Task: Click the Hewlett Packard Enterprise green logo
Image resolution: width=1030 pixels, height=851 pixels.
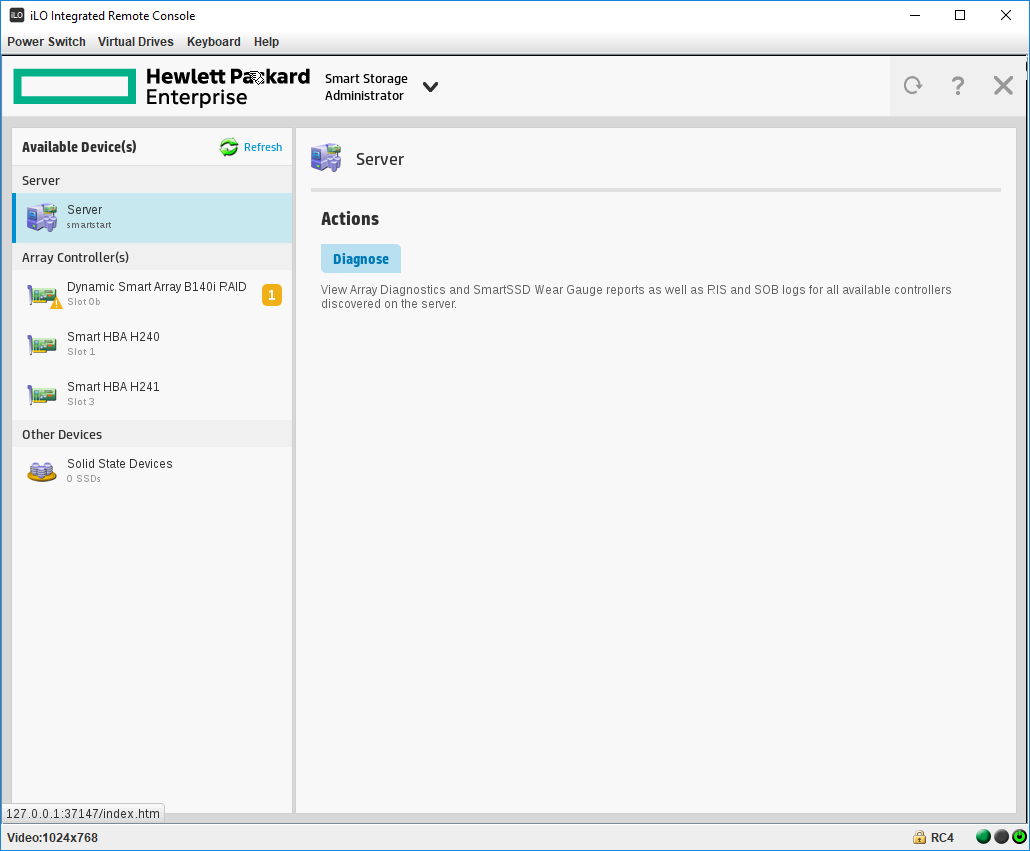Action: [74, 86]
